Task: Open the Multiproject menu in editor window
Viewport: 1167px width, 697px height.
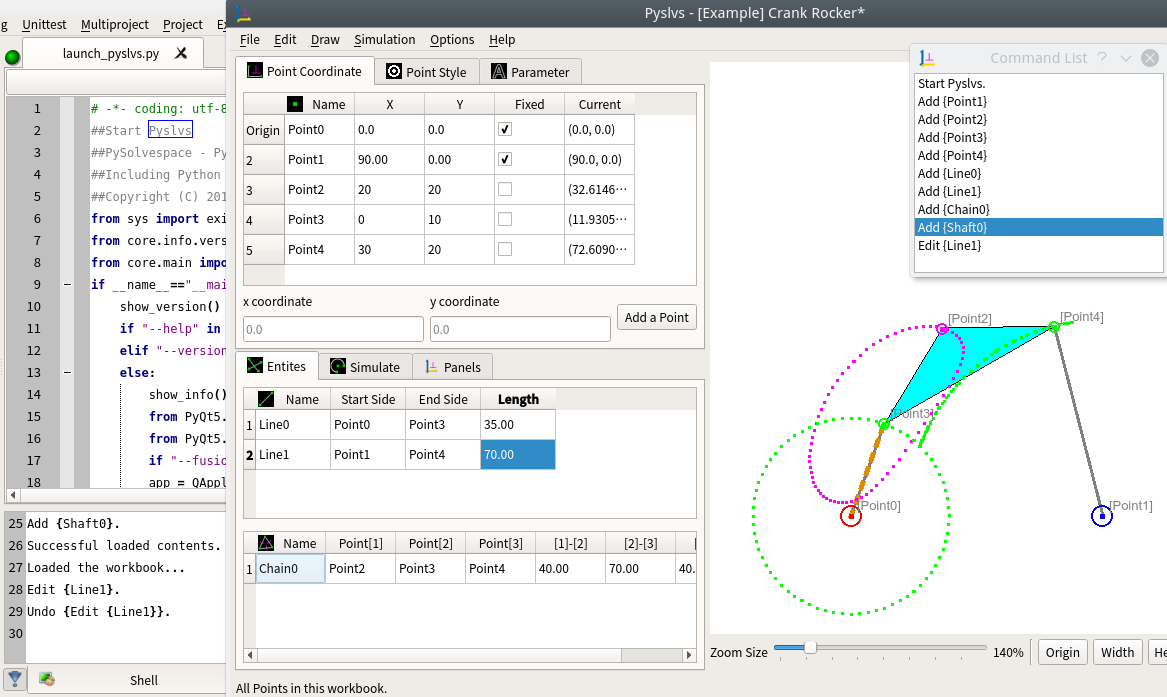Action: click(115, 25)
